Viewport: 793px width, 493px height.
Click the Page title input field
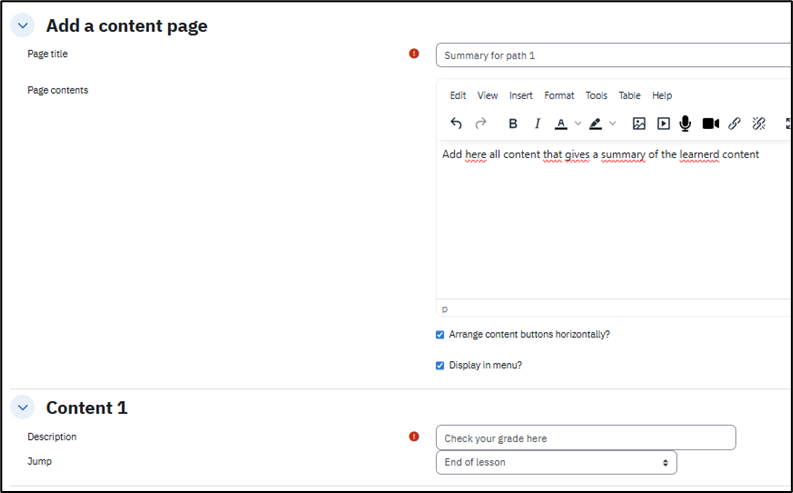[x=612, y=55]
